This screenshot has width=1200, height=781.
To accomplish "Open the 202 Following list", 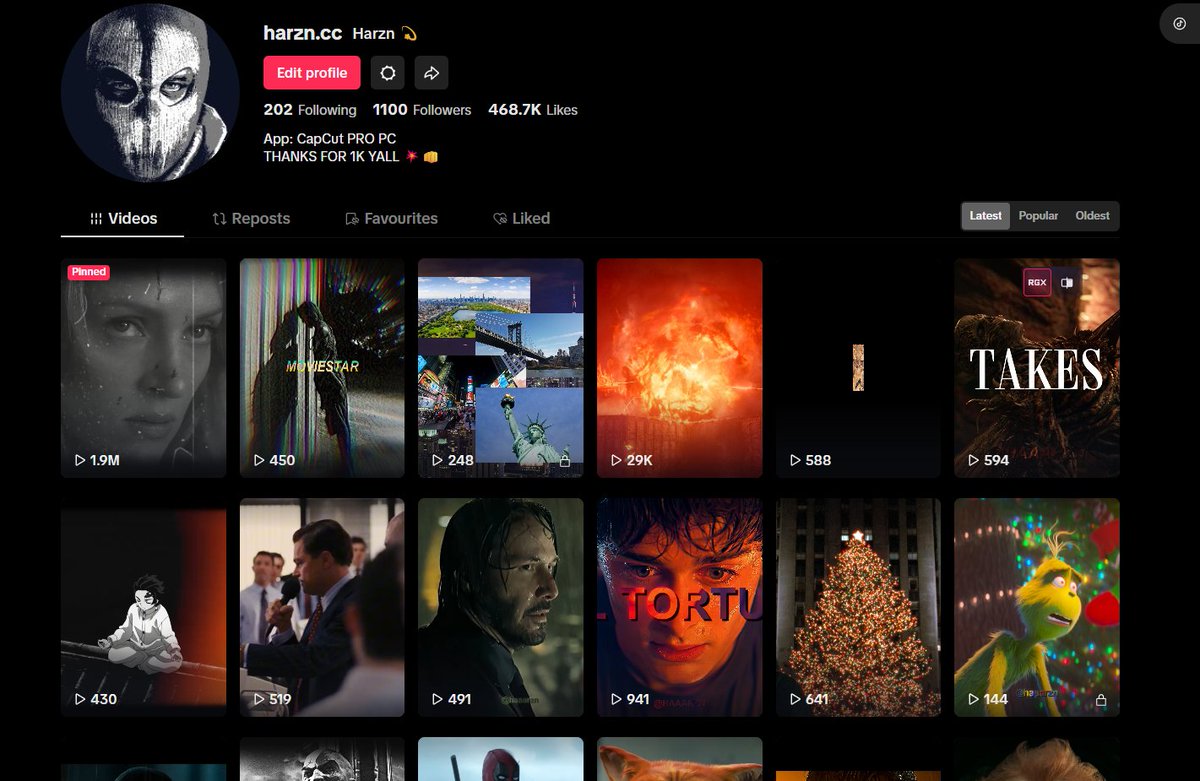I will (x=310, y=110).
